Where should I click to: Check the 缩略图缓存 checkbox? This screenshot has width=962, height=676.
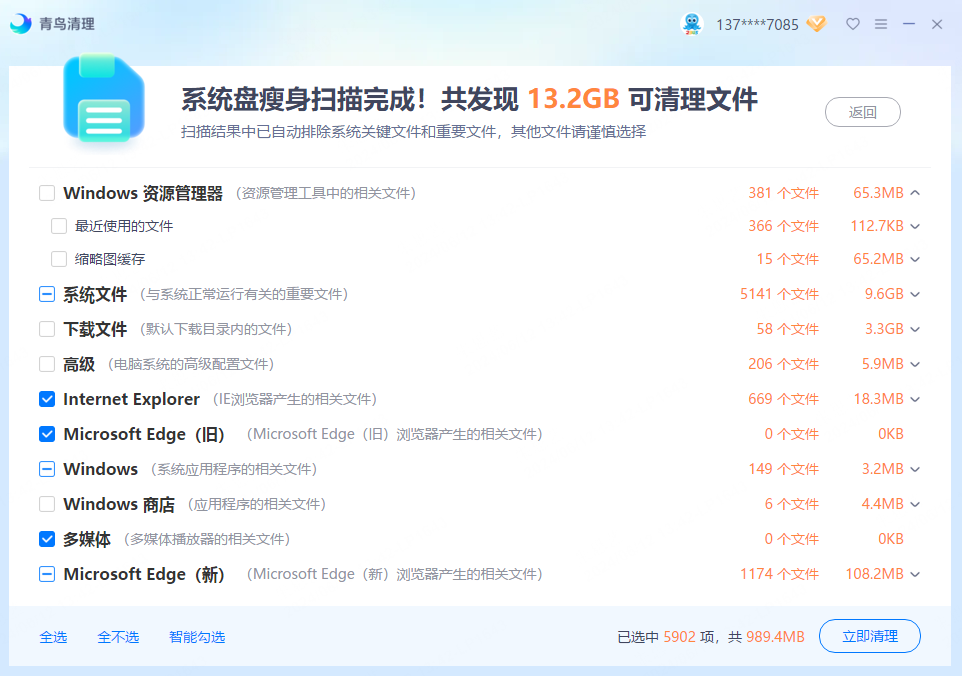(x=59, y=259)
